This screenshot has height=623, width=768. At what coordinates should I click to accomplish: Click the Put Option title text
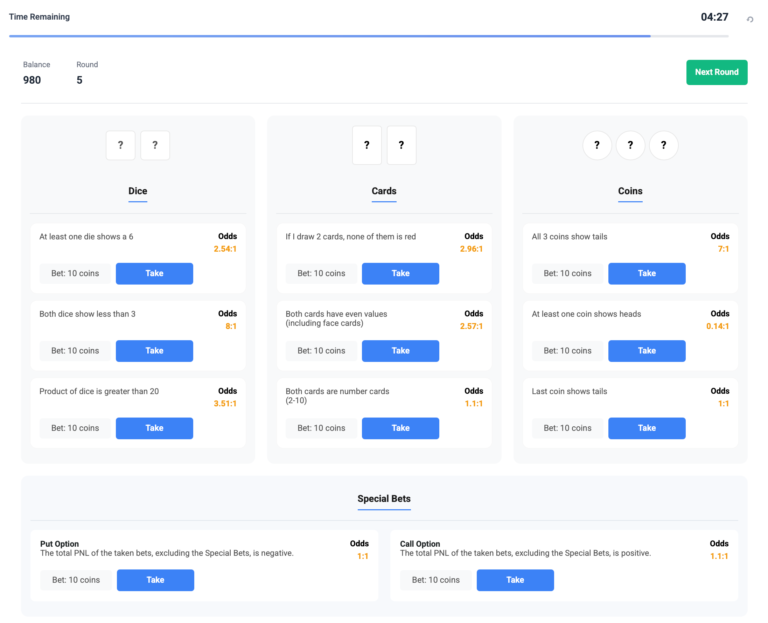(x=59, y=544)
